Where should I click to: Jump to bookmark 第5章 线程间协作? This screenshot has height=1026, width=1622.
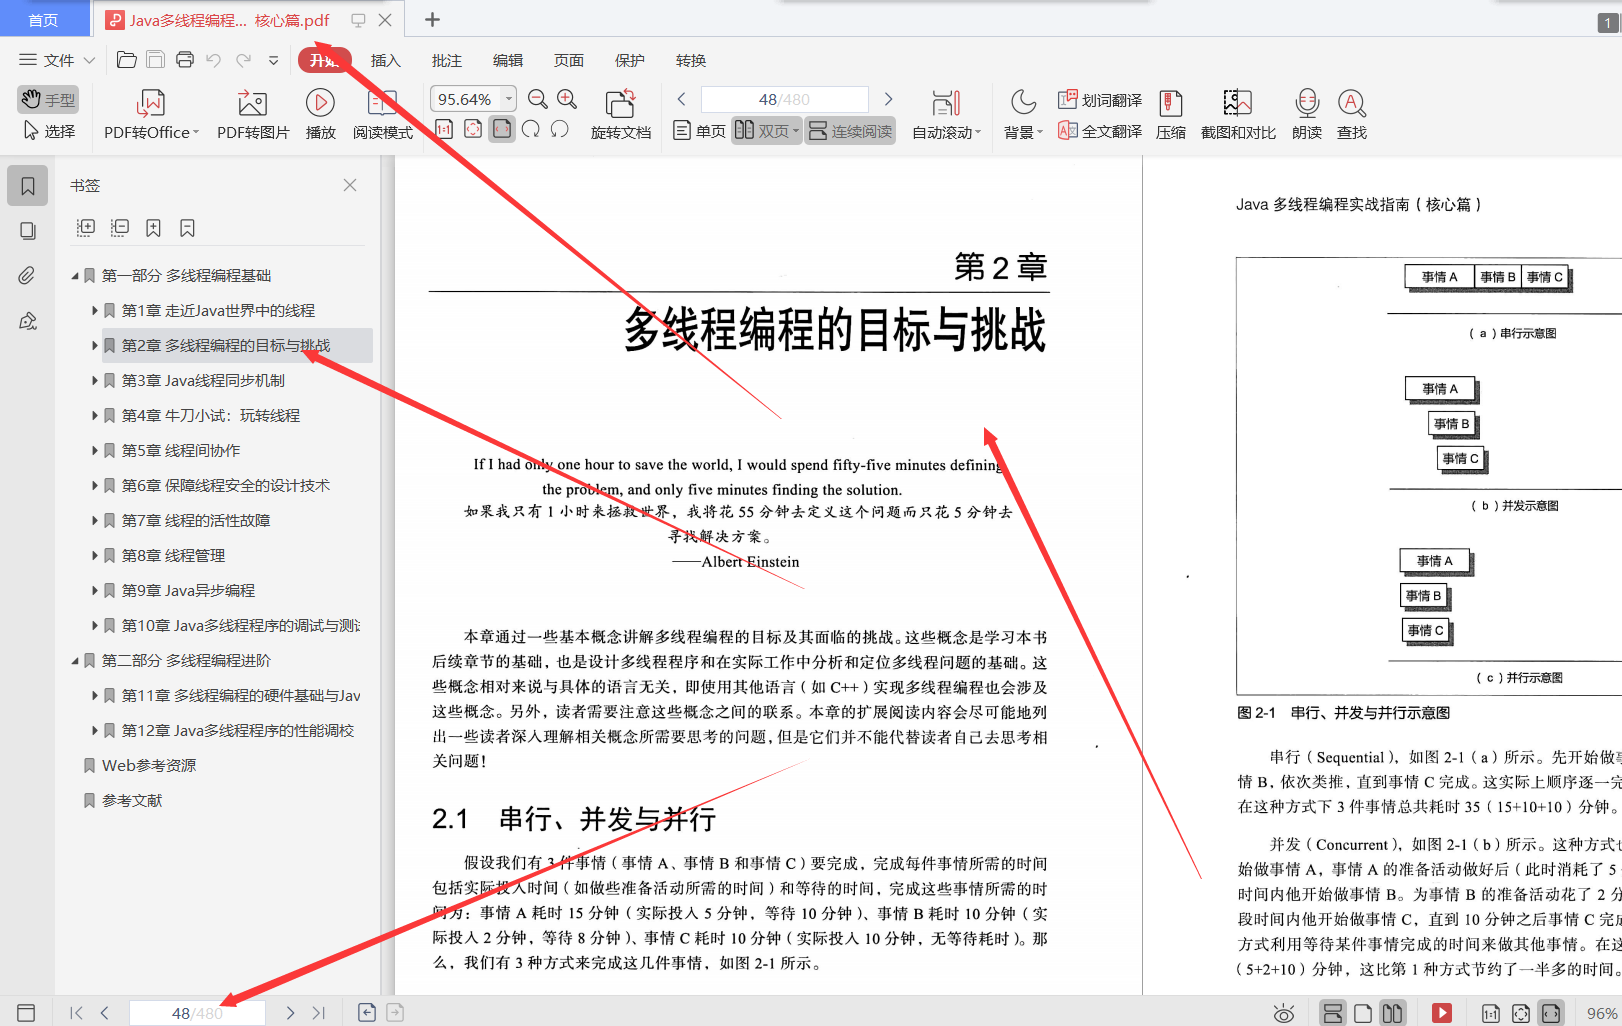point(181,451)
